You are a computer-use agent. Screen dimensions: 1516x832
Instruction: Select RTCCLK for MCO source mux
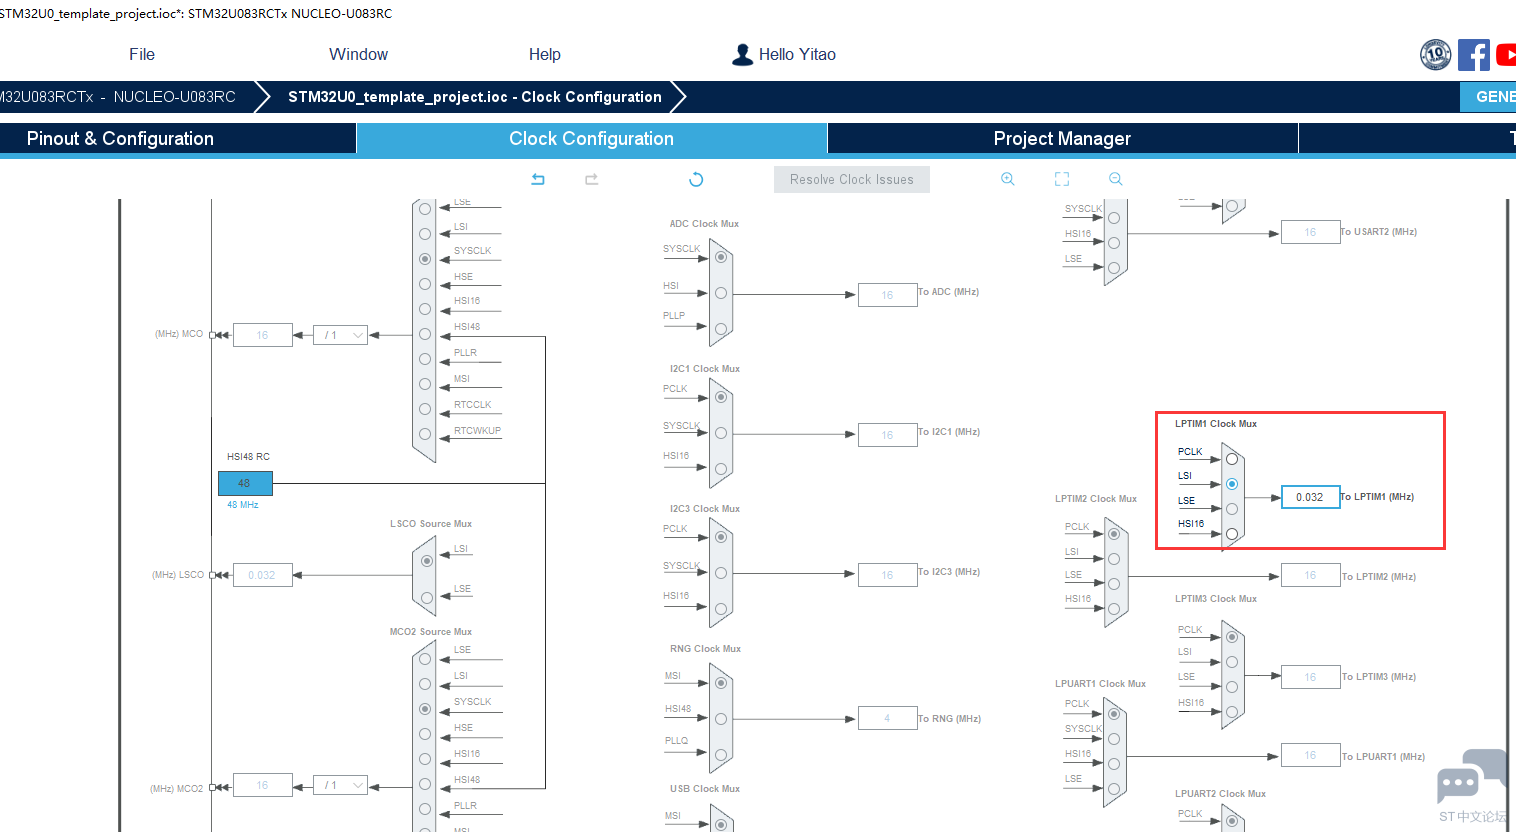425,409
